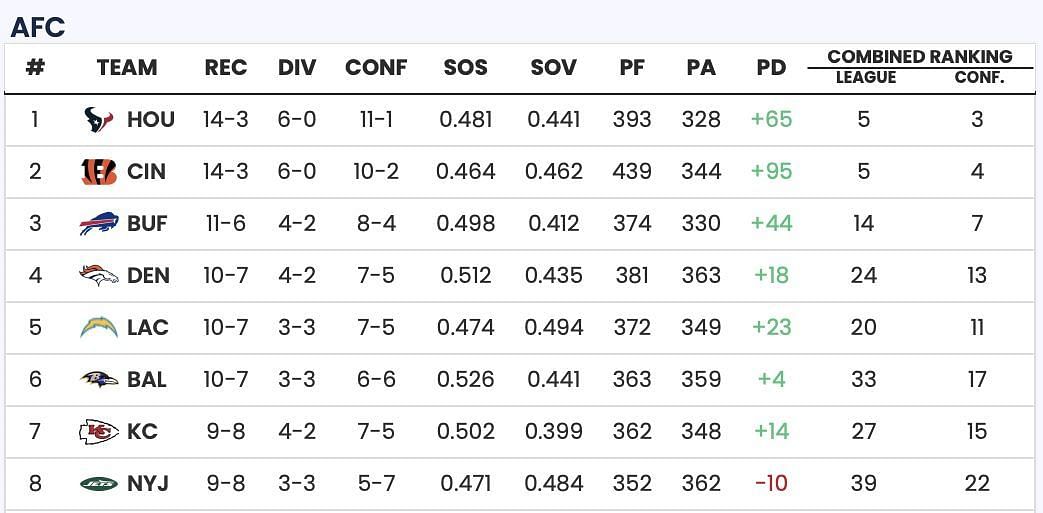
Task: Click the NYJ -10 point differential cell
Action: point(771,484)
